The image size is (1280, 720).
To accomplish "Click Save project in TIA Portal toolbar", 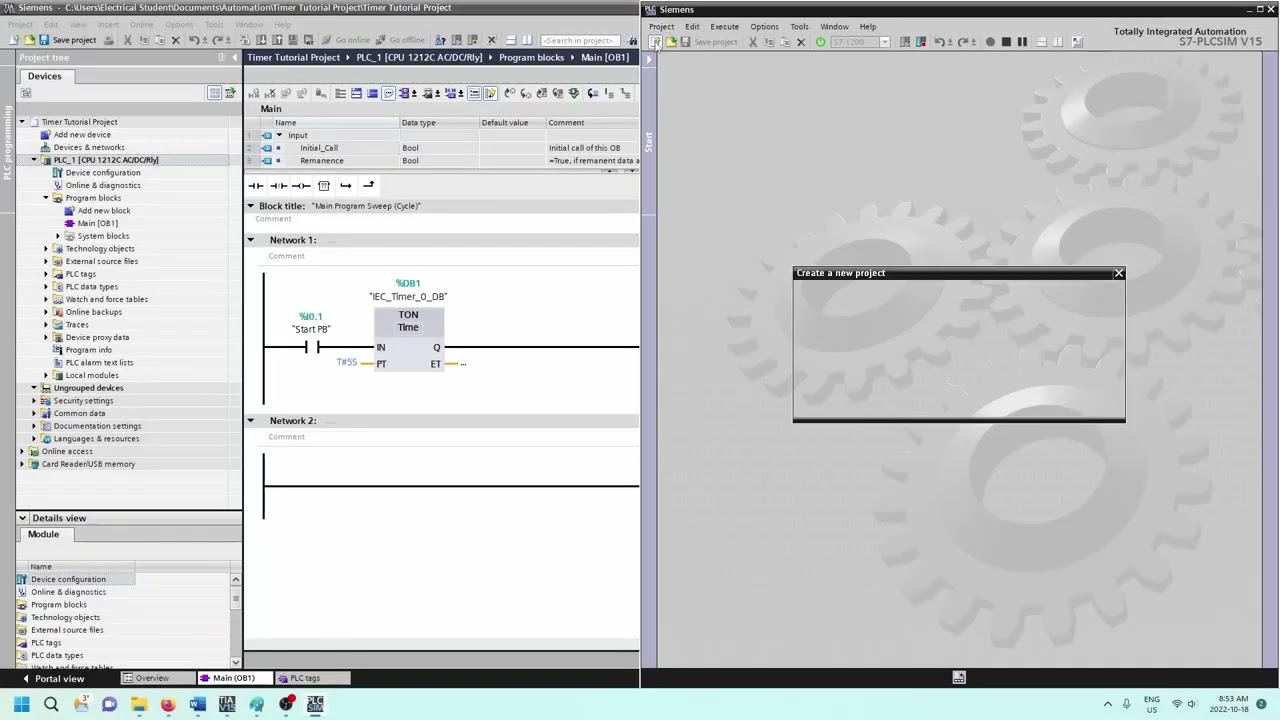I will pyautogui.click(x=67, y=40).
